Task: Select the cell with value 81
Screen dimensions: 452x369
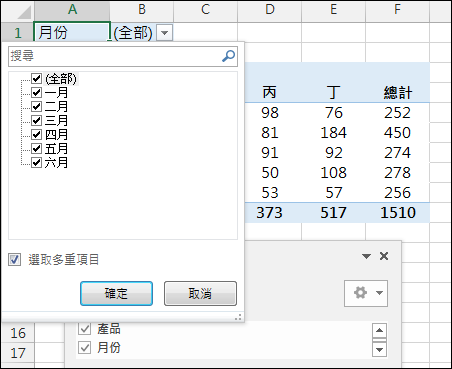Action: pos(269,133)
